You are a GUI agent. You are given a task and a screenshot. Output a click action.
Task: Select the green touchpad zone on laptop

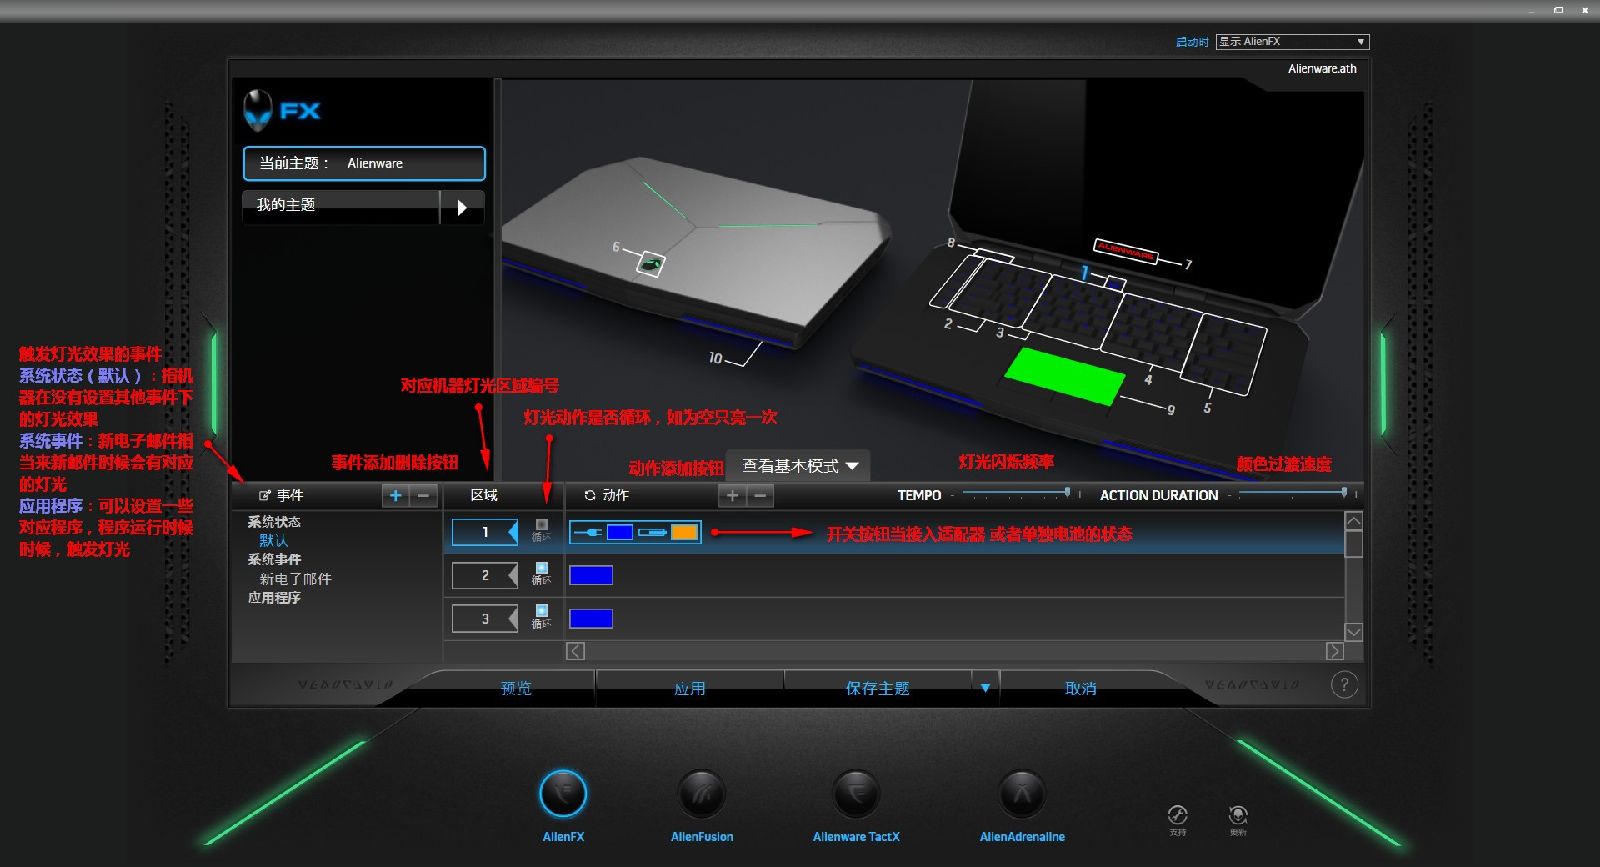(x=1064, y=376)
